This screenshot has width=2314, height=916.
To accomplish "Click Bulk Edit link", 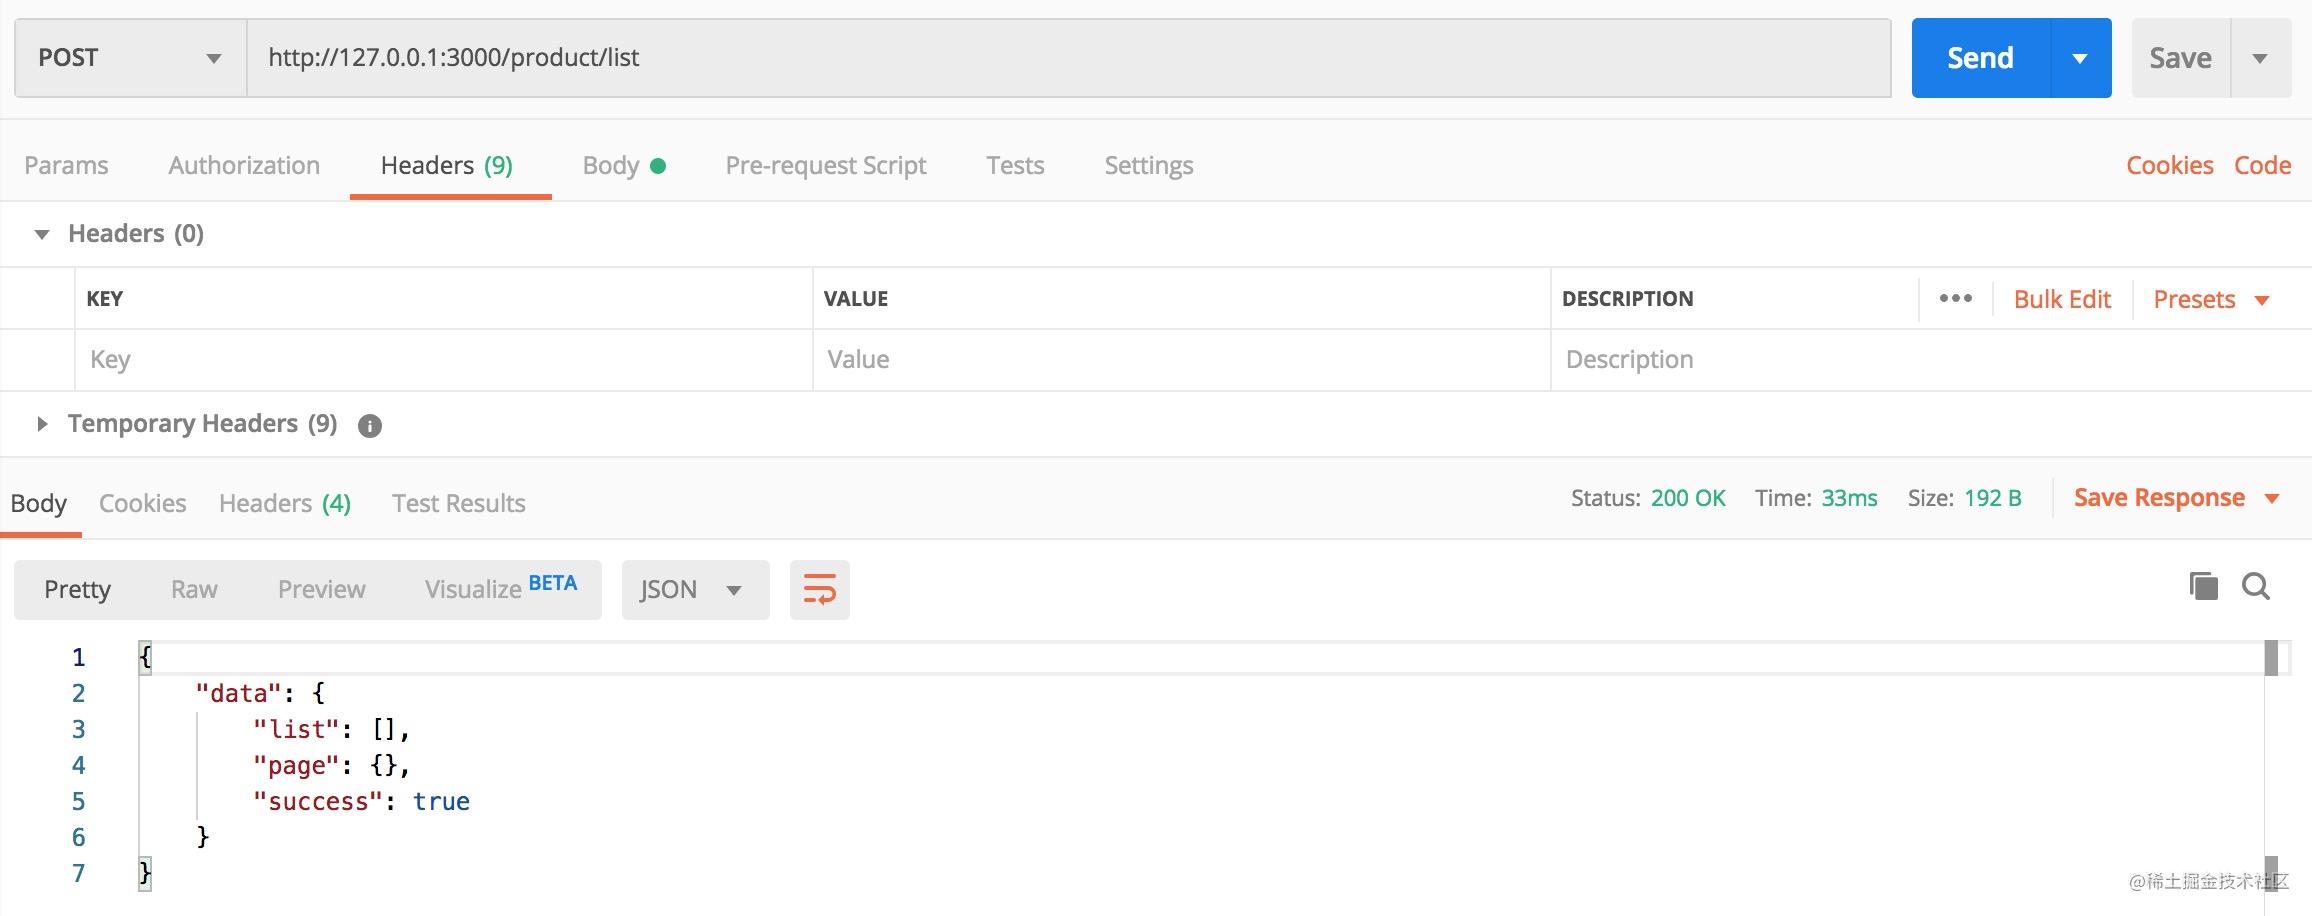I will [x=2062, y=299].
